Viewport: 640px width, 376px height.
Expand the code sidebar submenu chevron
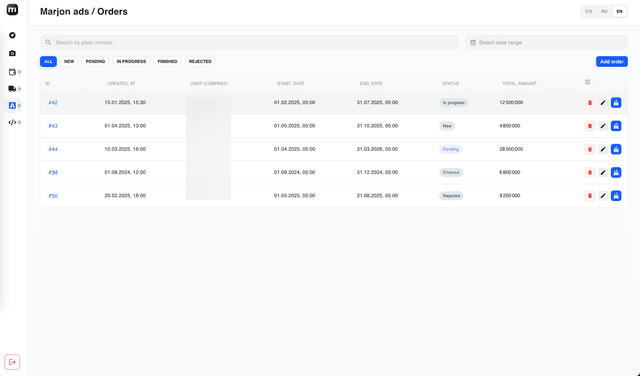[x=19, y=122]
